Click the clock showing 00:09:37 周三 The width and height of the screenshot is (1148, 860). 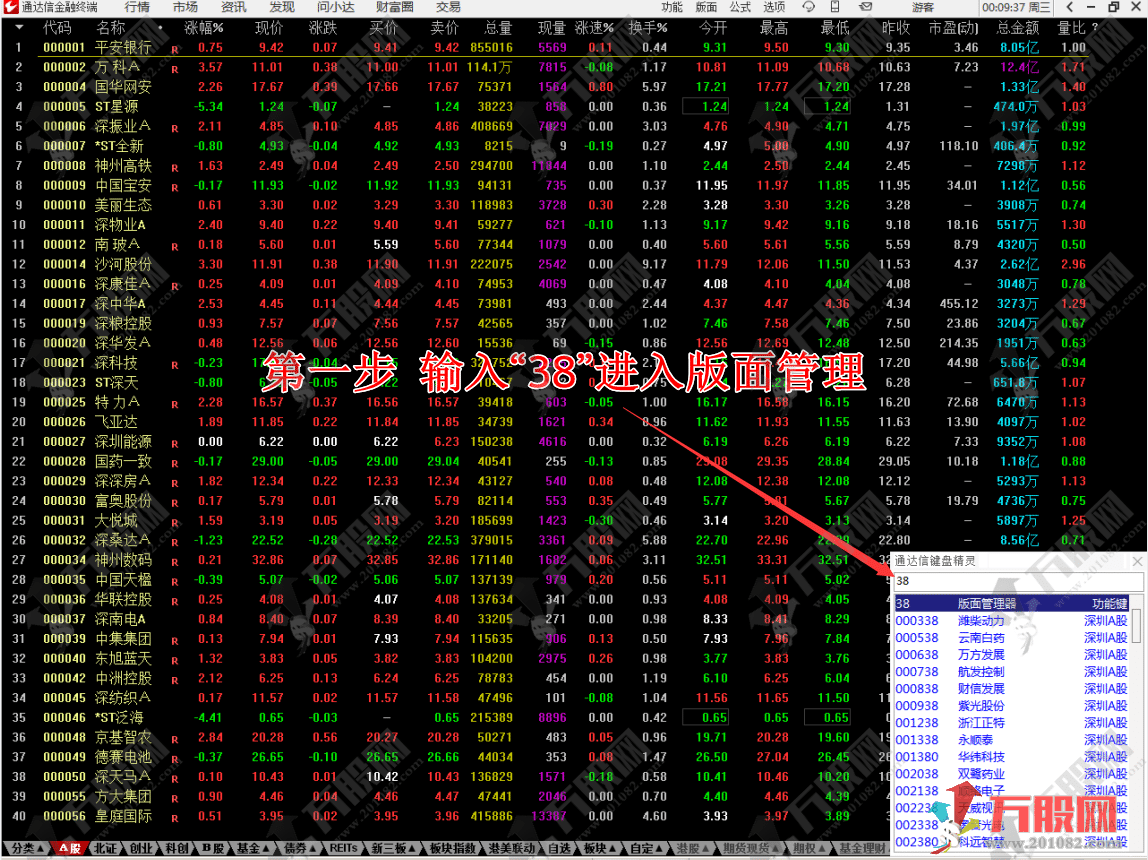pos(1016,7)
